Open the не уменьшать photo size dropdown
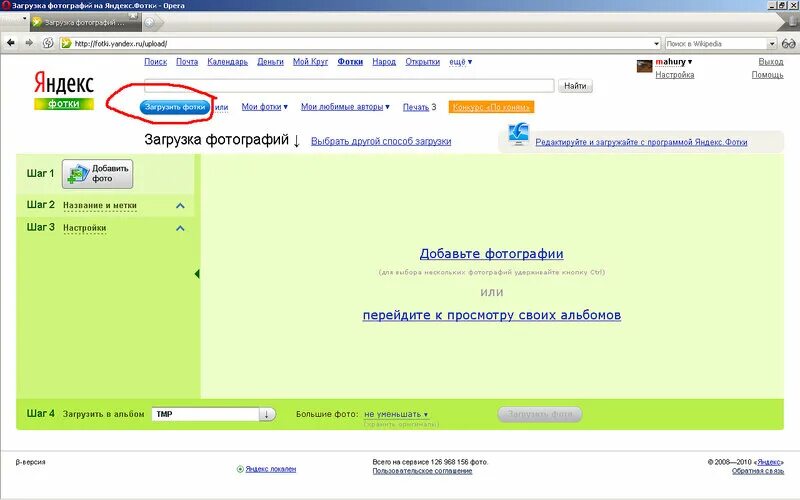 (396, 414)
